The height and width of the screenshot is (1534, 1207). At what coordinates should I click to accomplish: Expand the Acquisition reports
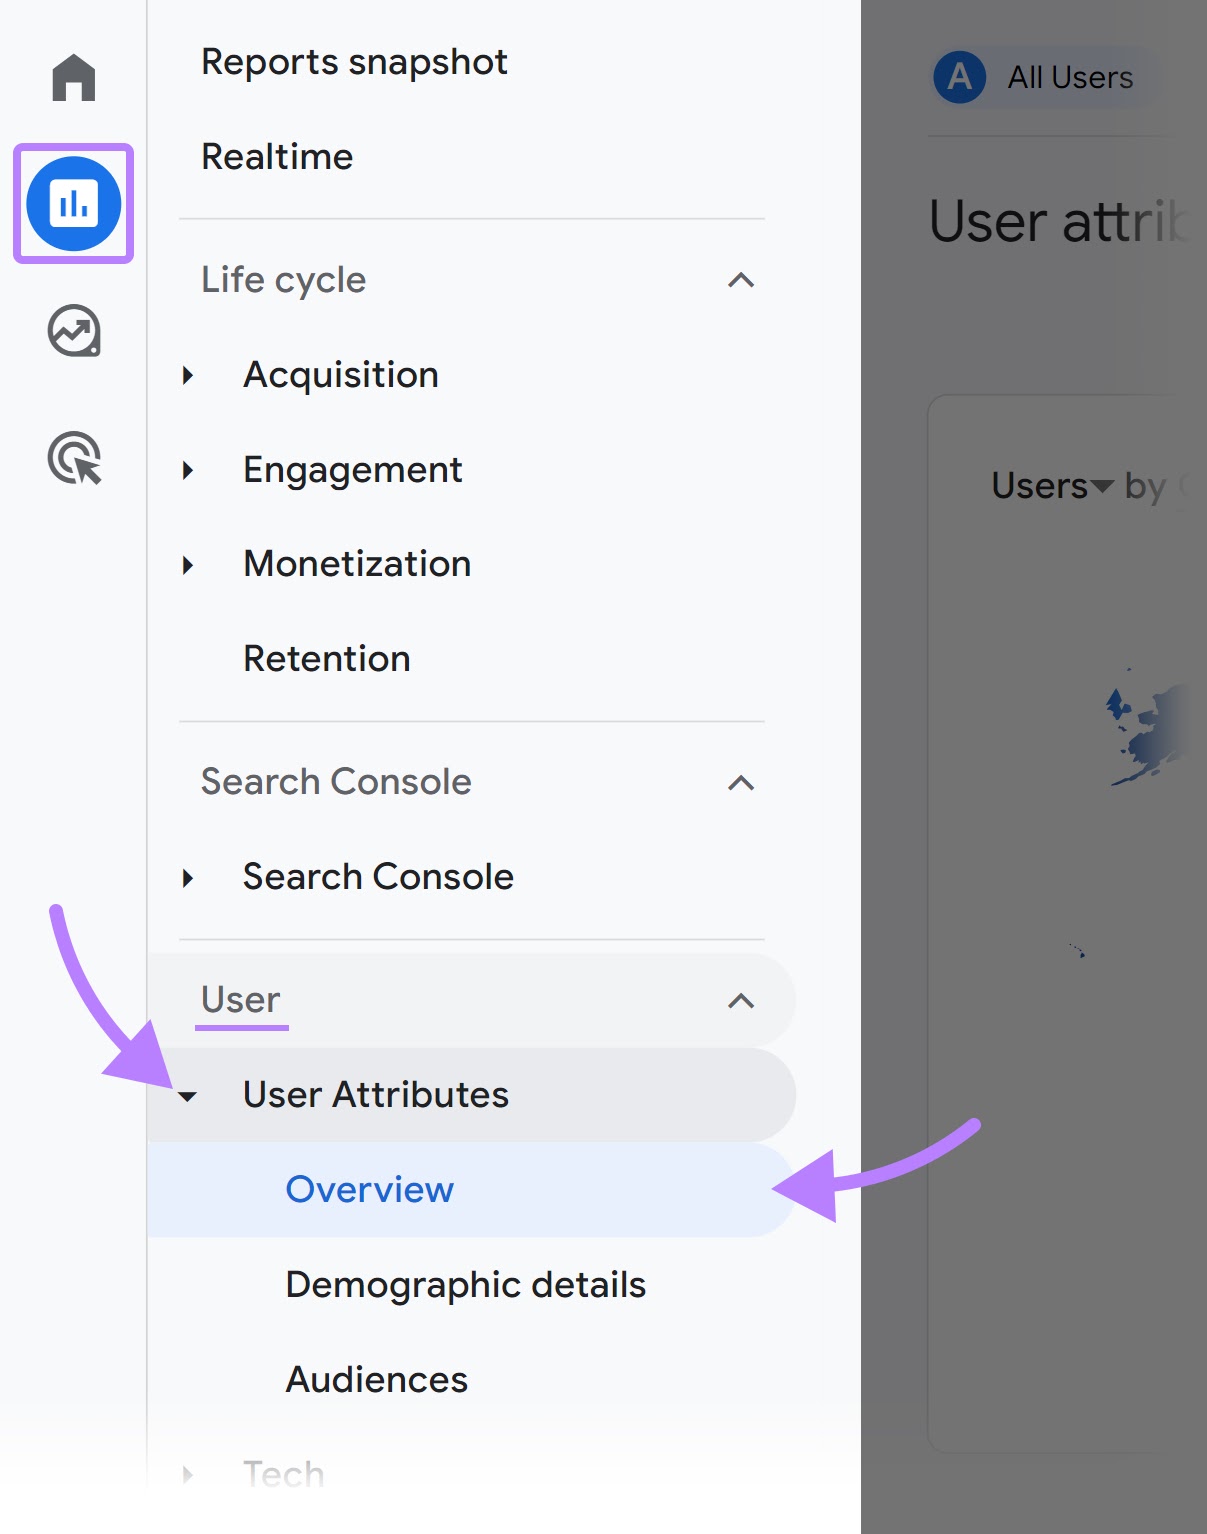point(188,375)
